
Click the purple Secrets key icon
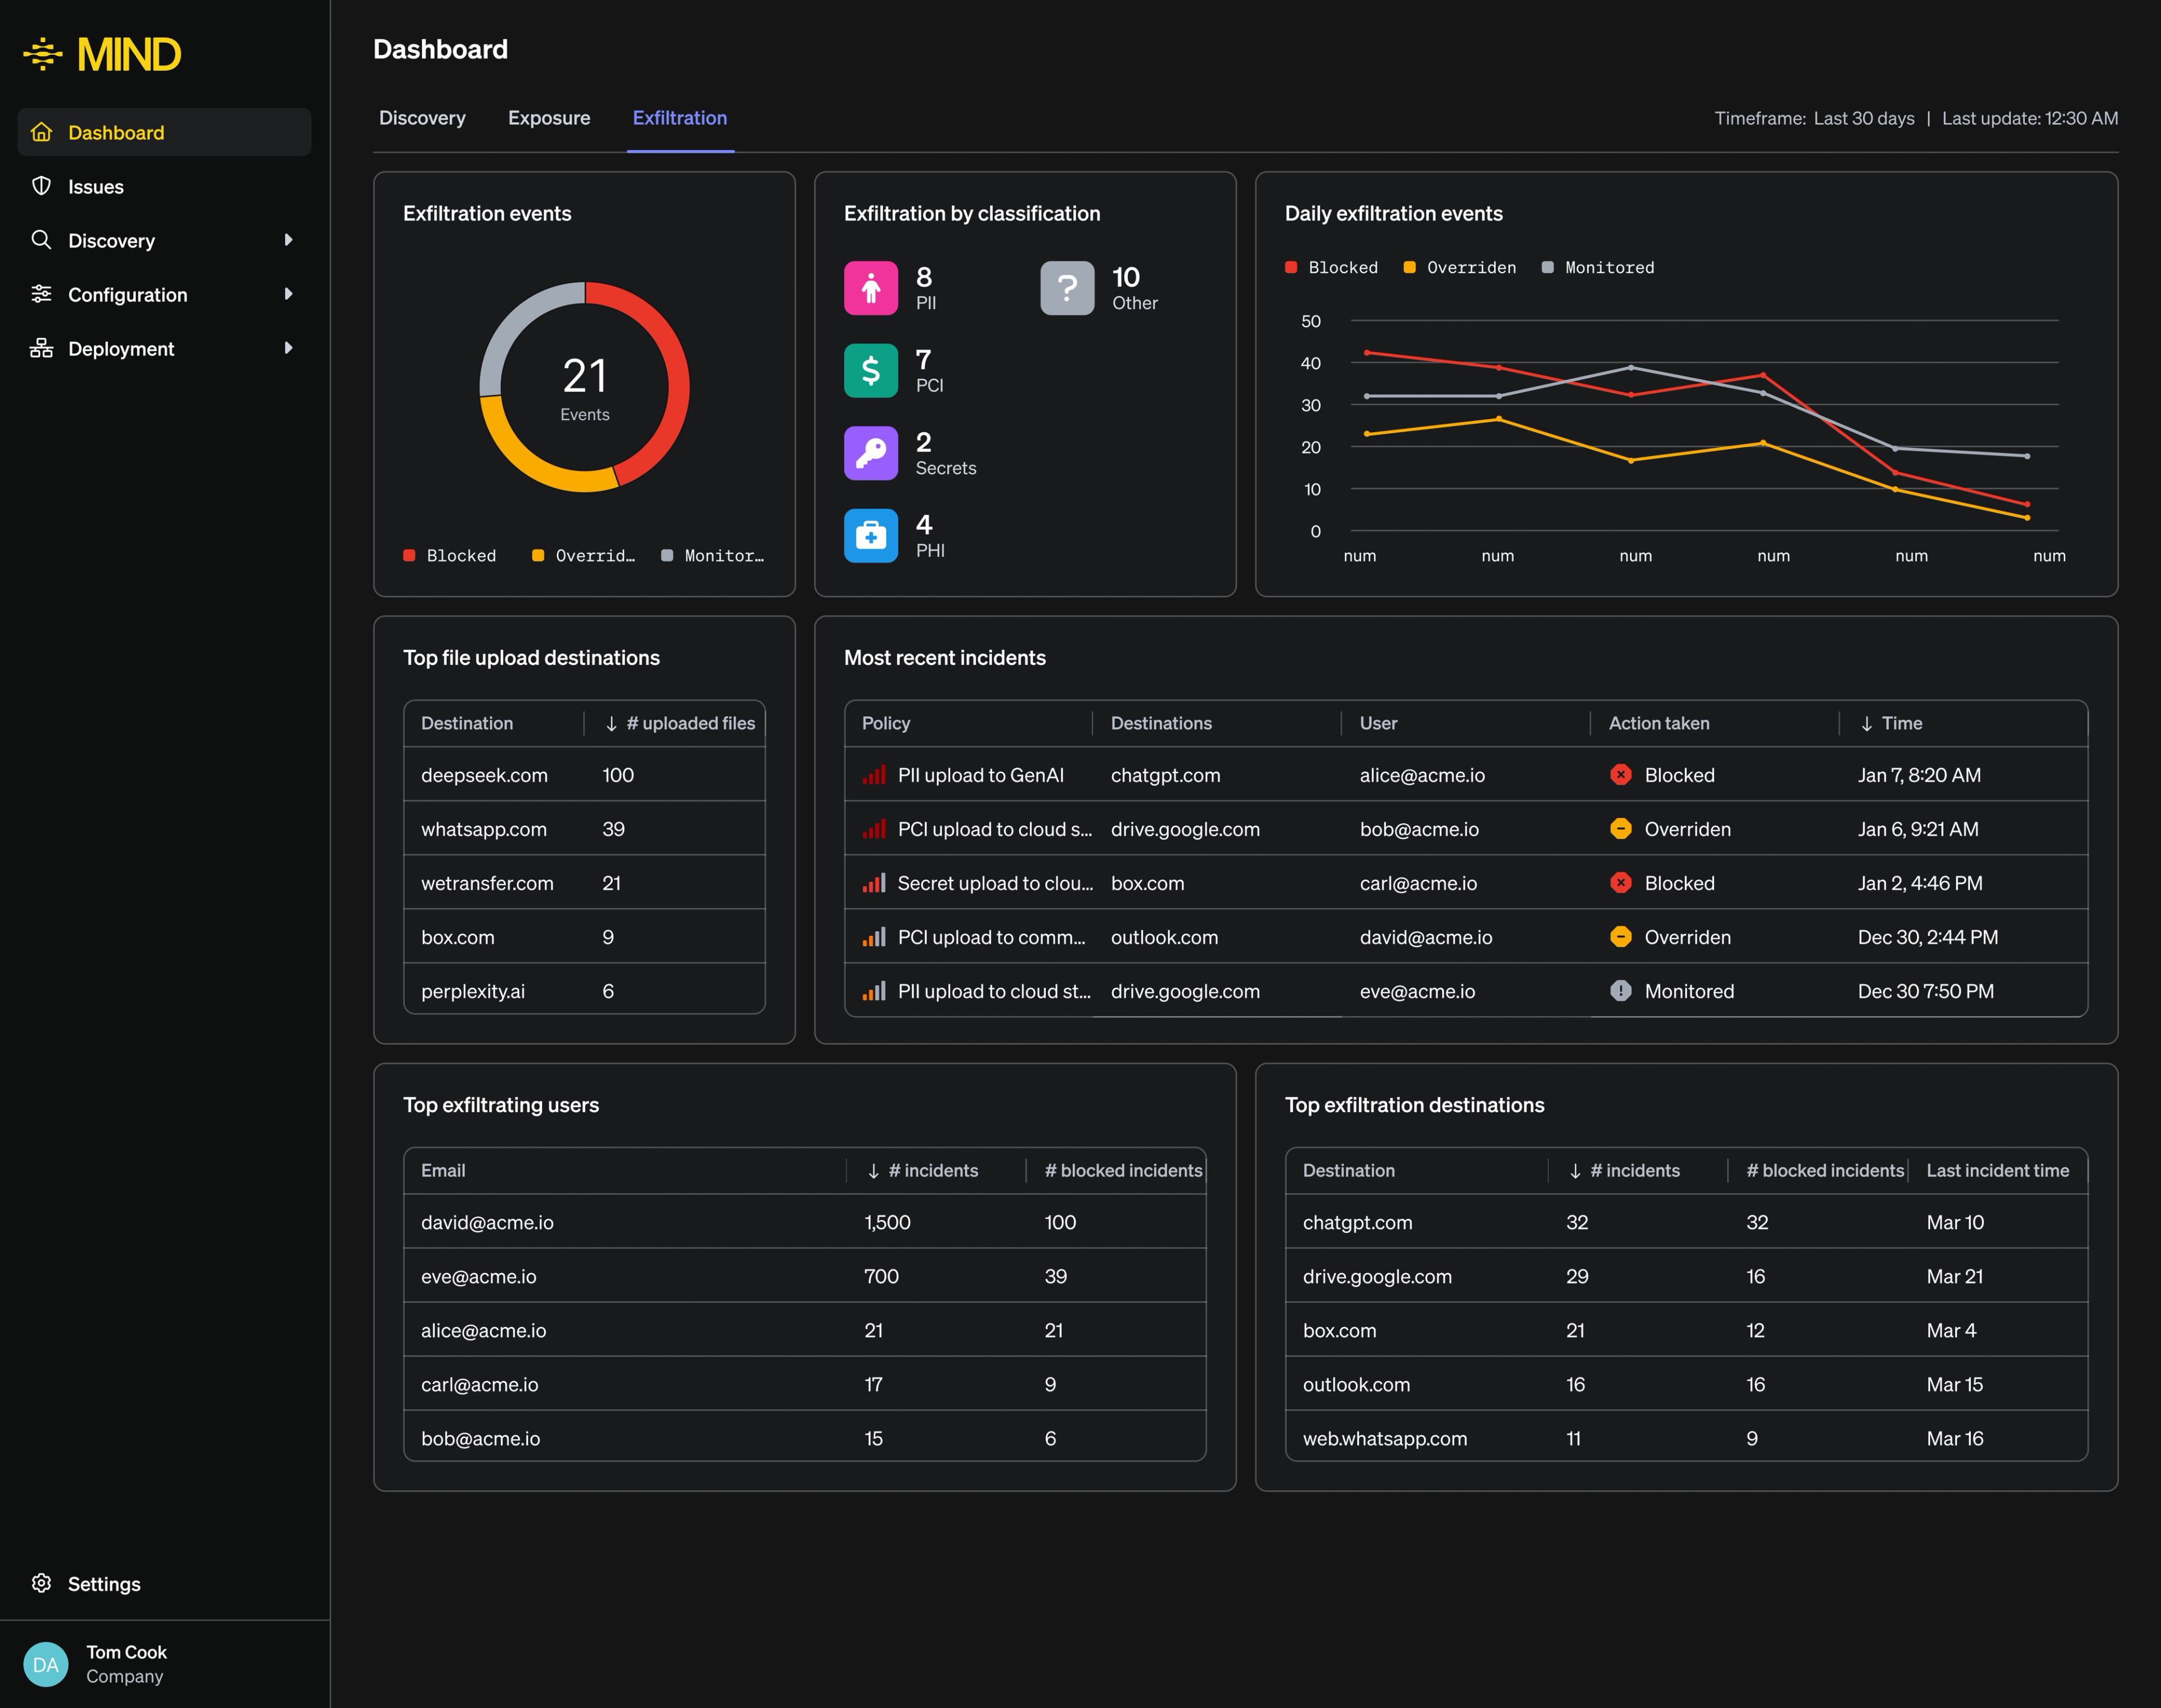coord(870,453)
